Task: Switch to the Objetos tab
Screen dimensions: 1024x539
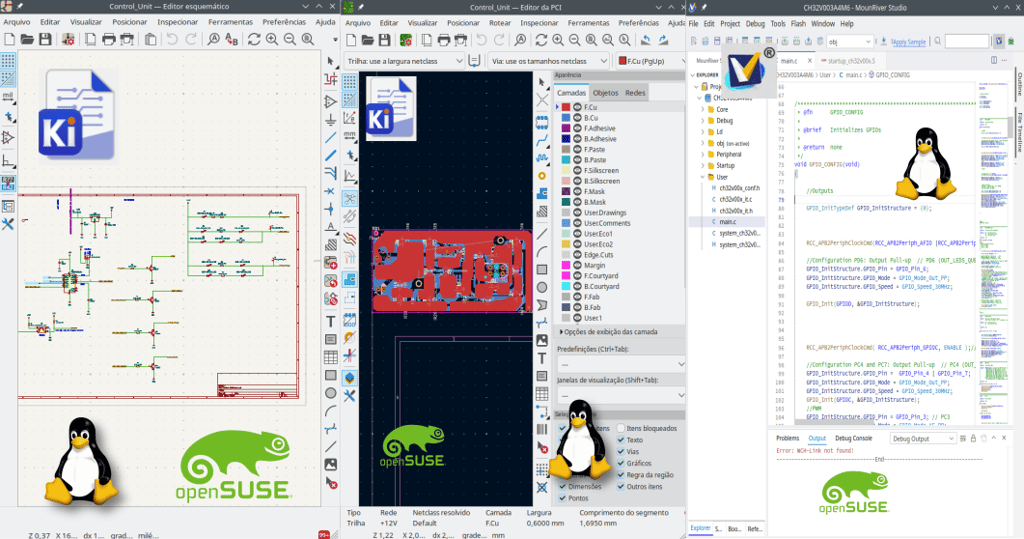Action: point(605,93)
